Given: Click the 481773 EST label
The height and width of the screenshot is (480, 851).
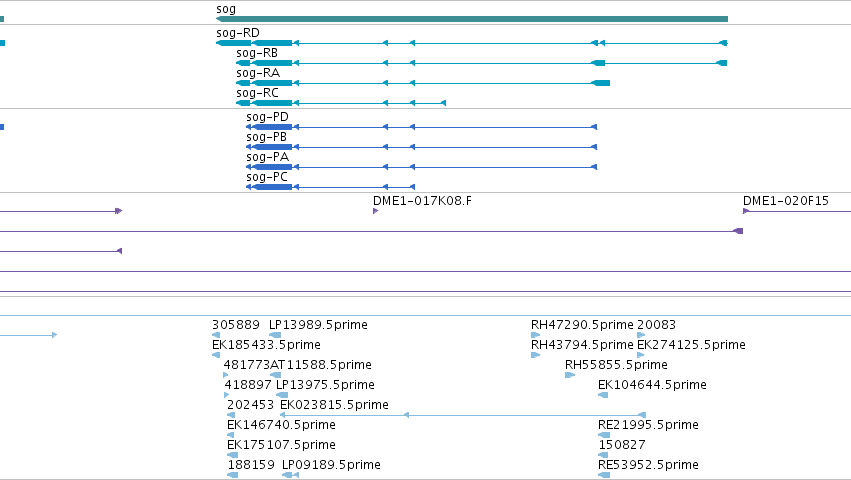Looking at the screenshot, I should tap(246, 365).
